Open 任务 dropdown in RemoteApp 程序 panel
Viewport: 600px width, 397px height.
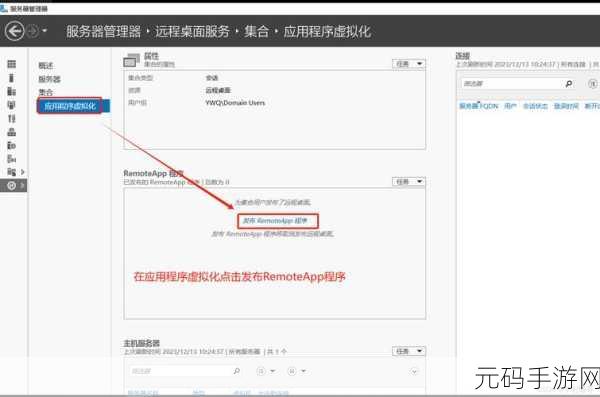[x=409, y=181]
